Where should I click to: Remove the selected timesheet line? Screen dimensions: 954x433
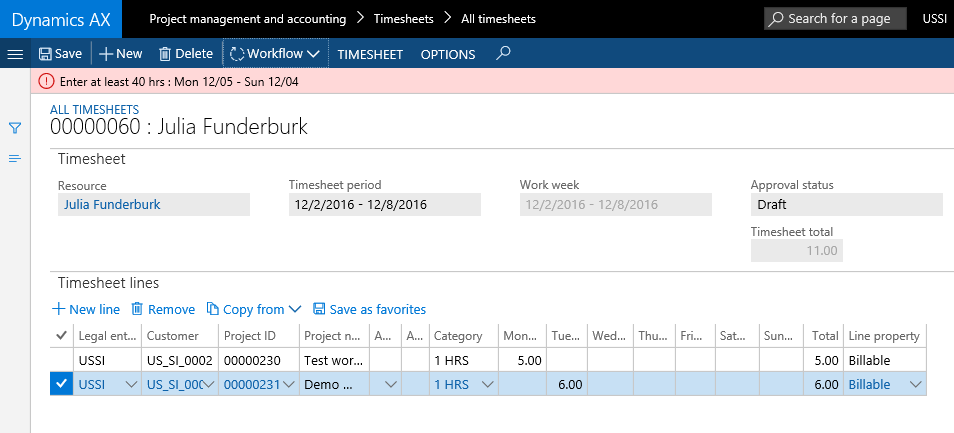click(162, 310)
